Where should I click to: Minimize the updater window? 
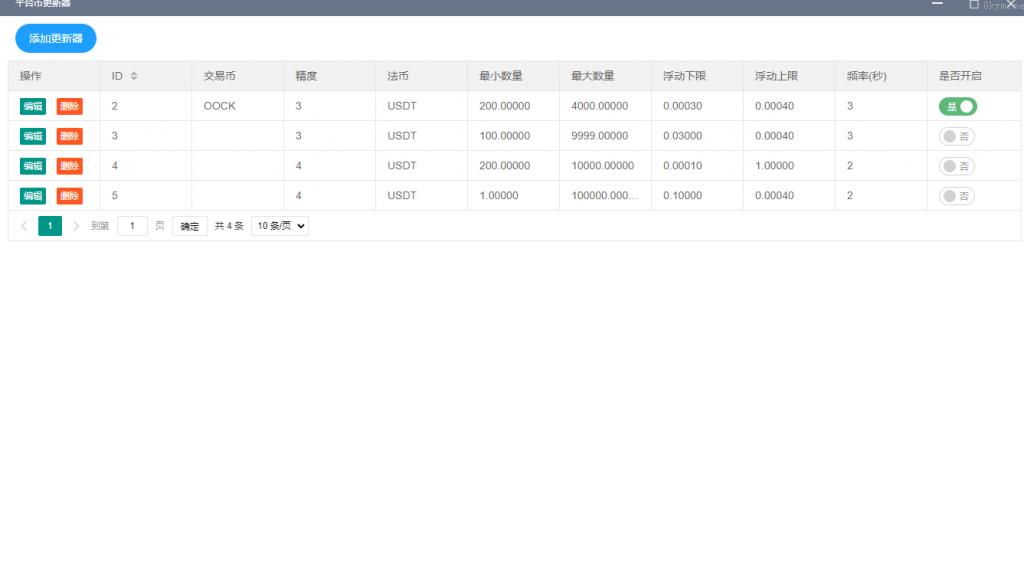click(x=937, y=4)
